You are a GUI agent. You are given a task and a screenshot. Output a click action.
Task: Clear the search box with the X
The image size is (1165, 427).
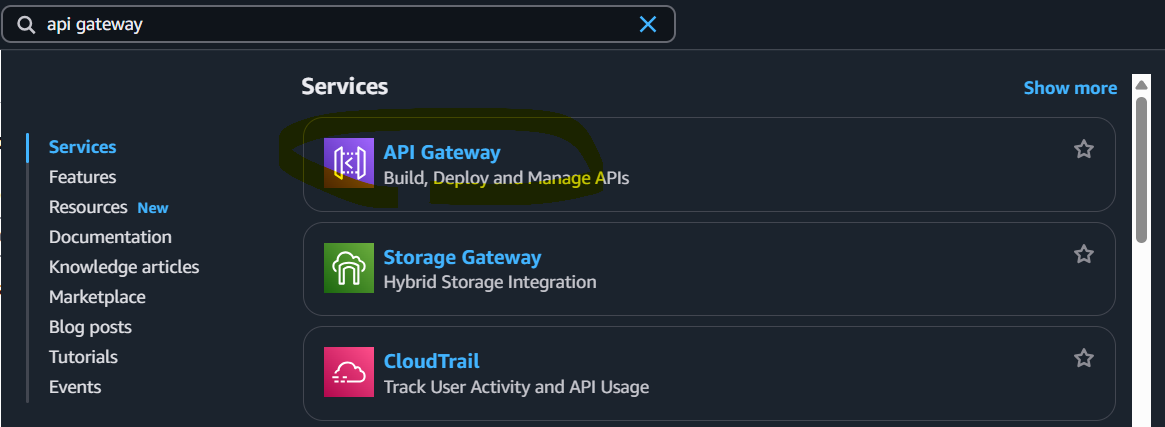(x=648, y=25)
